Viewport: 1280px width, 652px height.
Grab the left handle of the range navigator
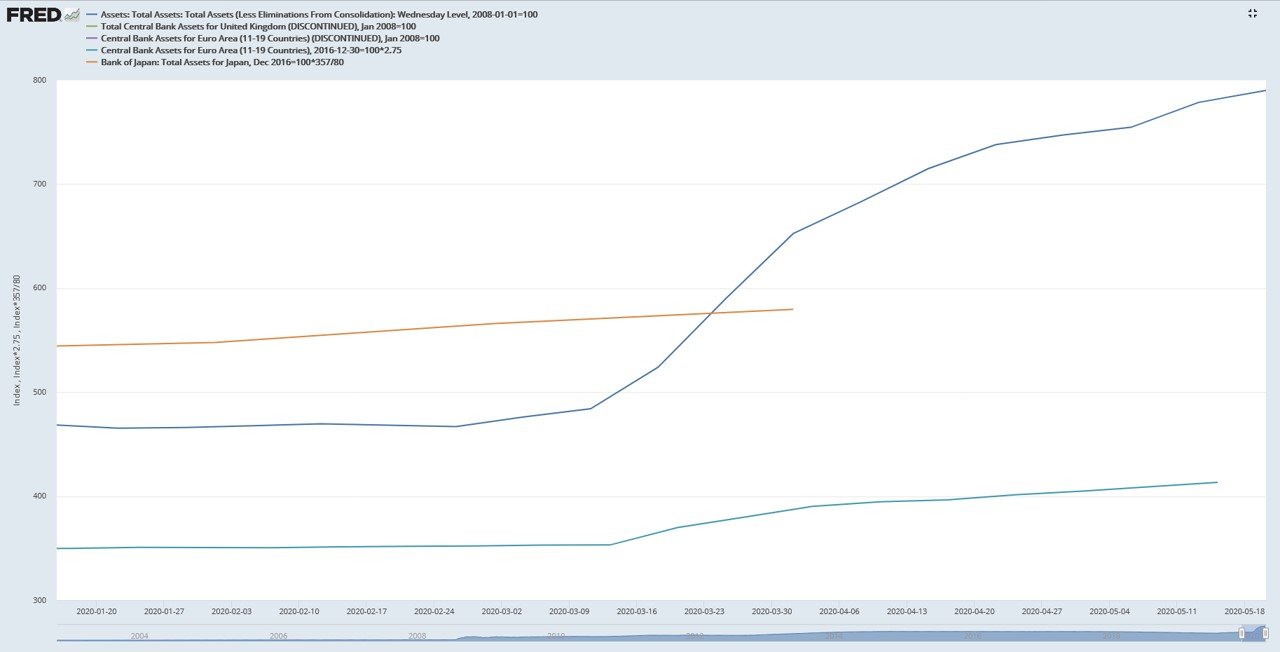[x=1241, y=633]
